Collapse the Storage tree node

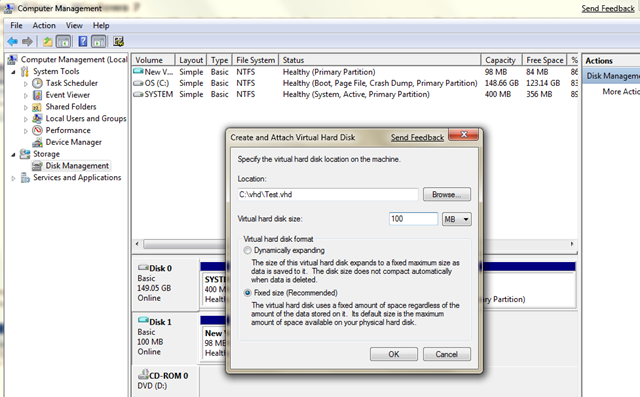13,155
